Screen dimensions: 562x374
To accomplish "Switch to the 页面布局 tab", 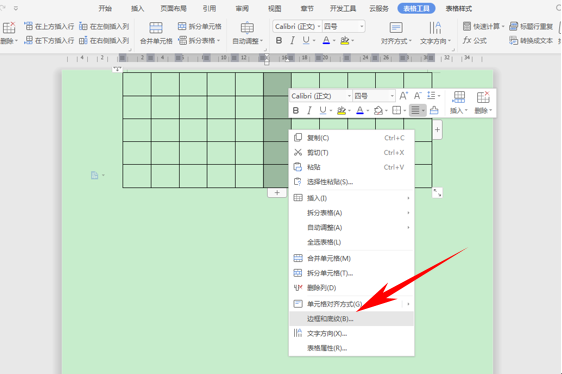I will pyautogui.click(x=173, y=8).
